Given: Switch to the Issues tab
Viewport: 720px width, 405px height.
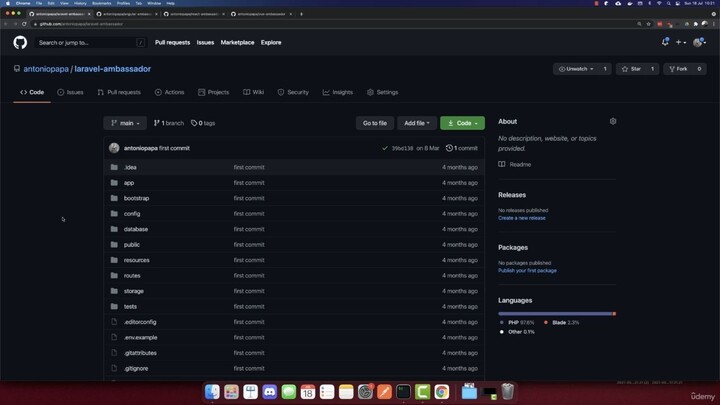Looking at the screenshot, I should pos(70,92).
